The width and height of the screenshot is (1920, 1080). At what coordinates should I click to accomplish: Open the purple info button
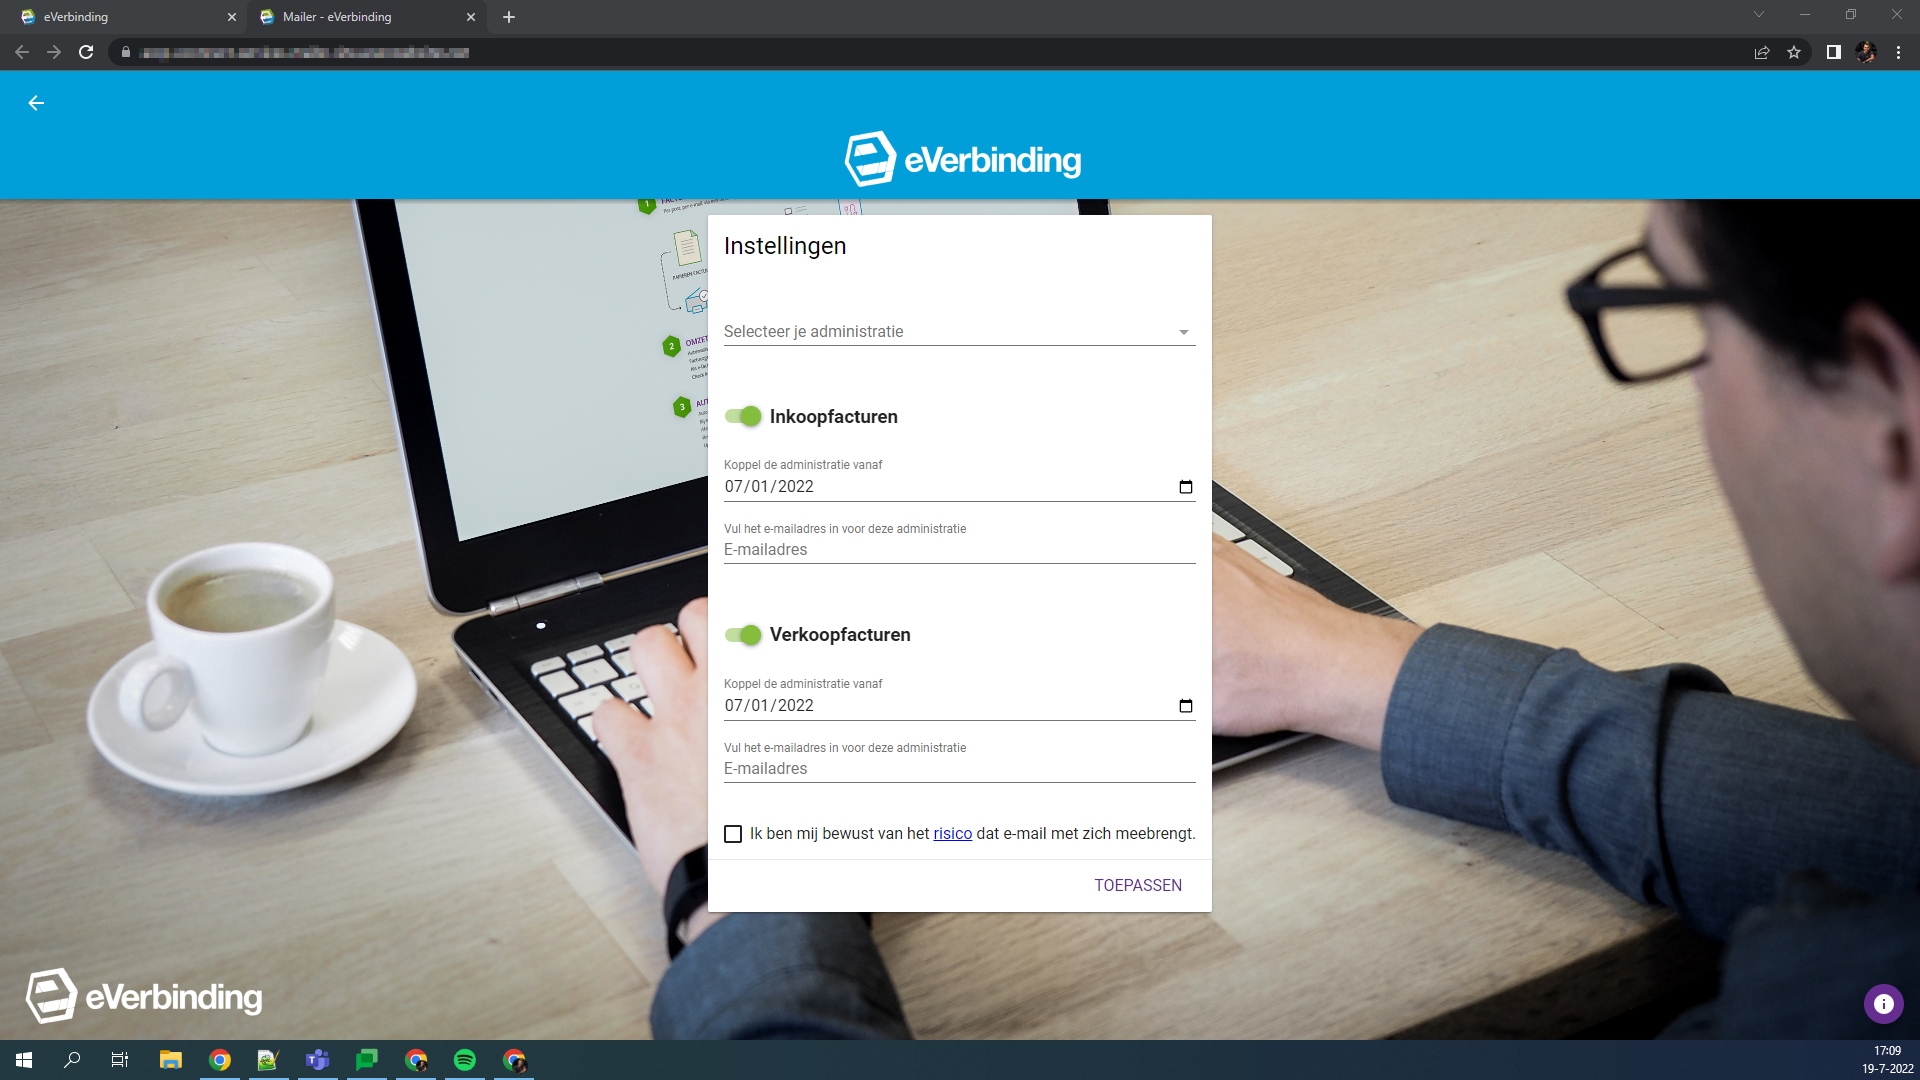click(x=1883, y=1004)
